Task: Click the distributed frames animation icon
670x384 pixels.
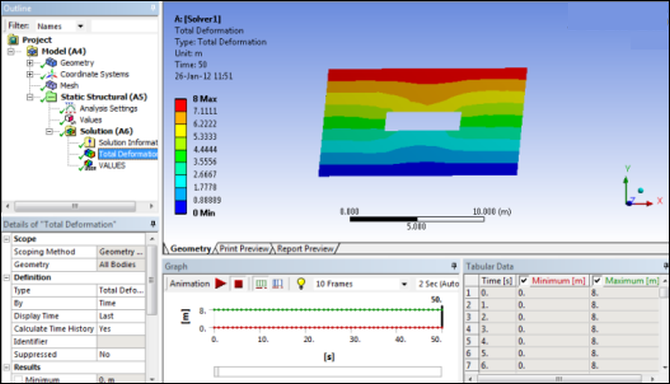Action: pos(261,284)
